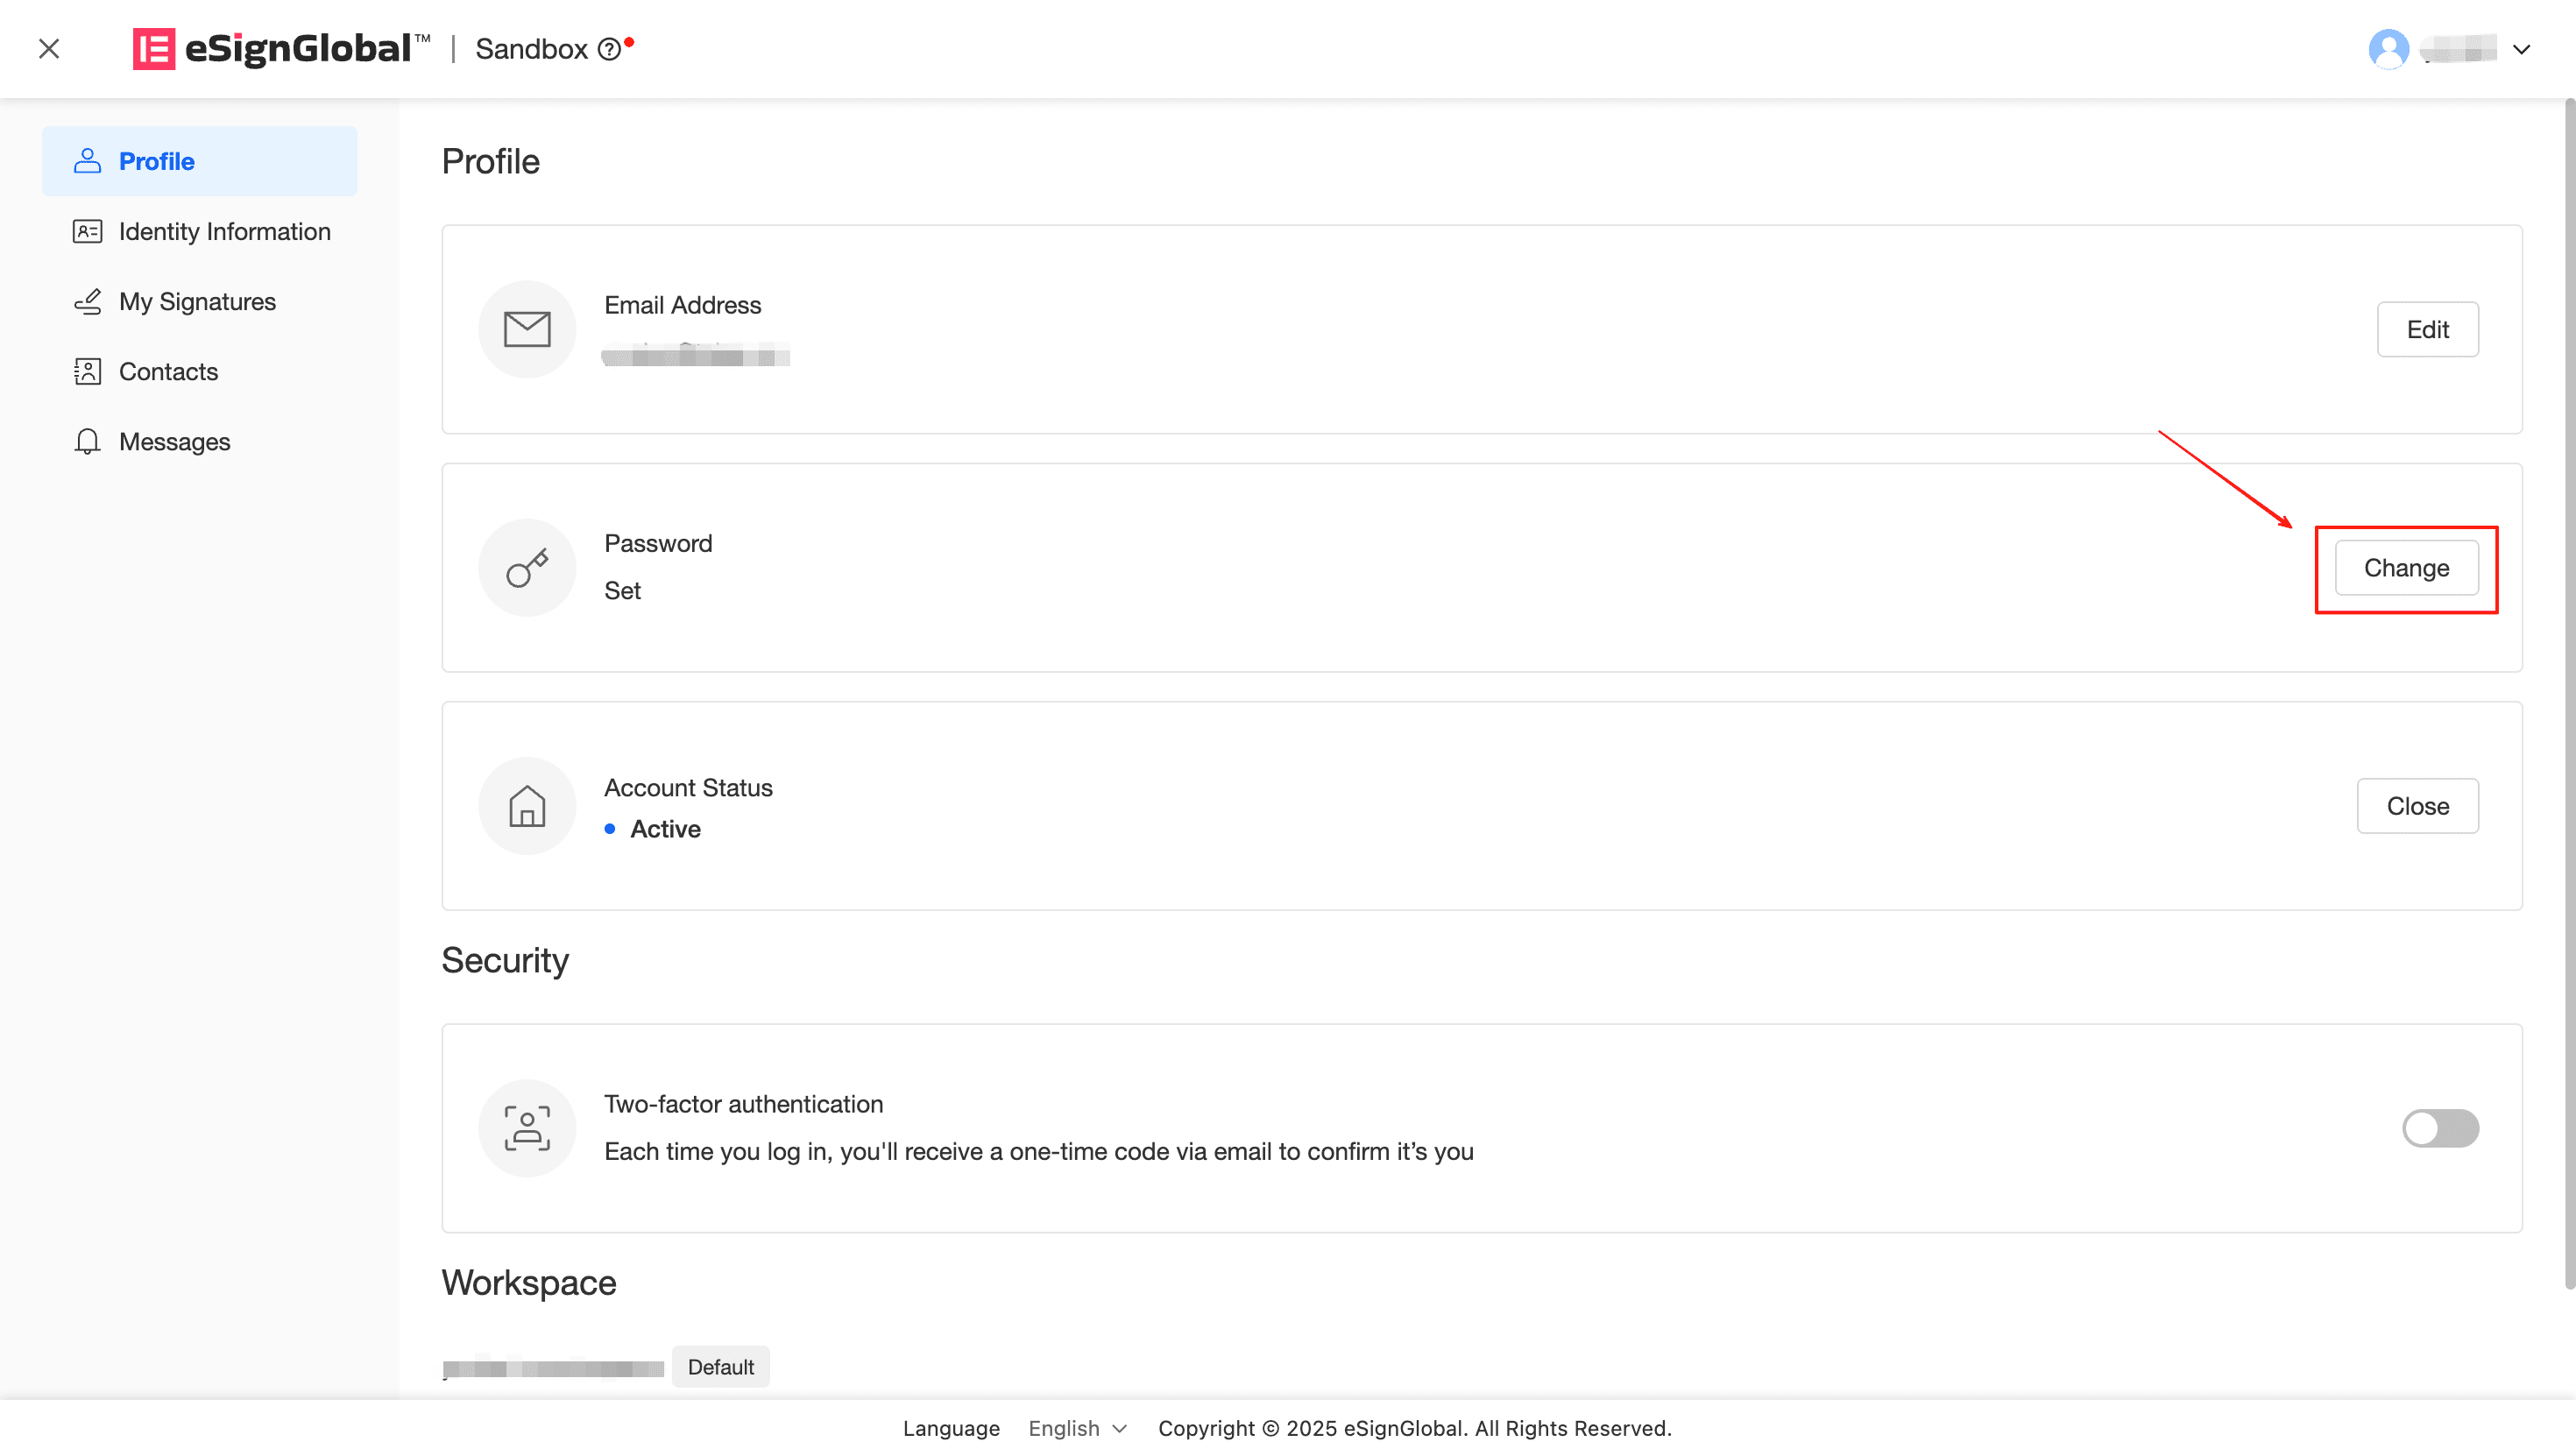Click the vertical page scrollbar
Viewport: 2576px width, 1456px height.
[x=2568, y=690]
